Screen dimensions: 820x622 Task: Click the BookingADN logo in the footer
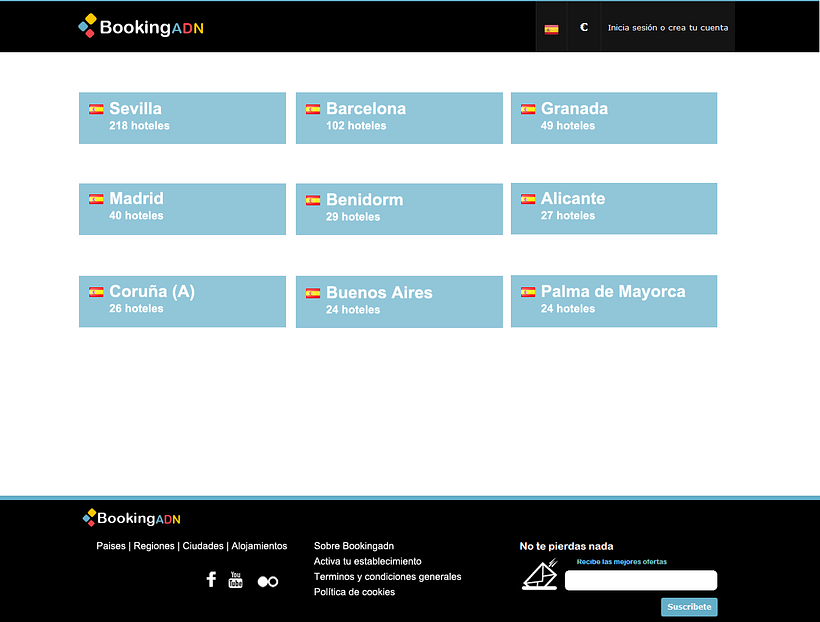pos(130,518)
